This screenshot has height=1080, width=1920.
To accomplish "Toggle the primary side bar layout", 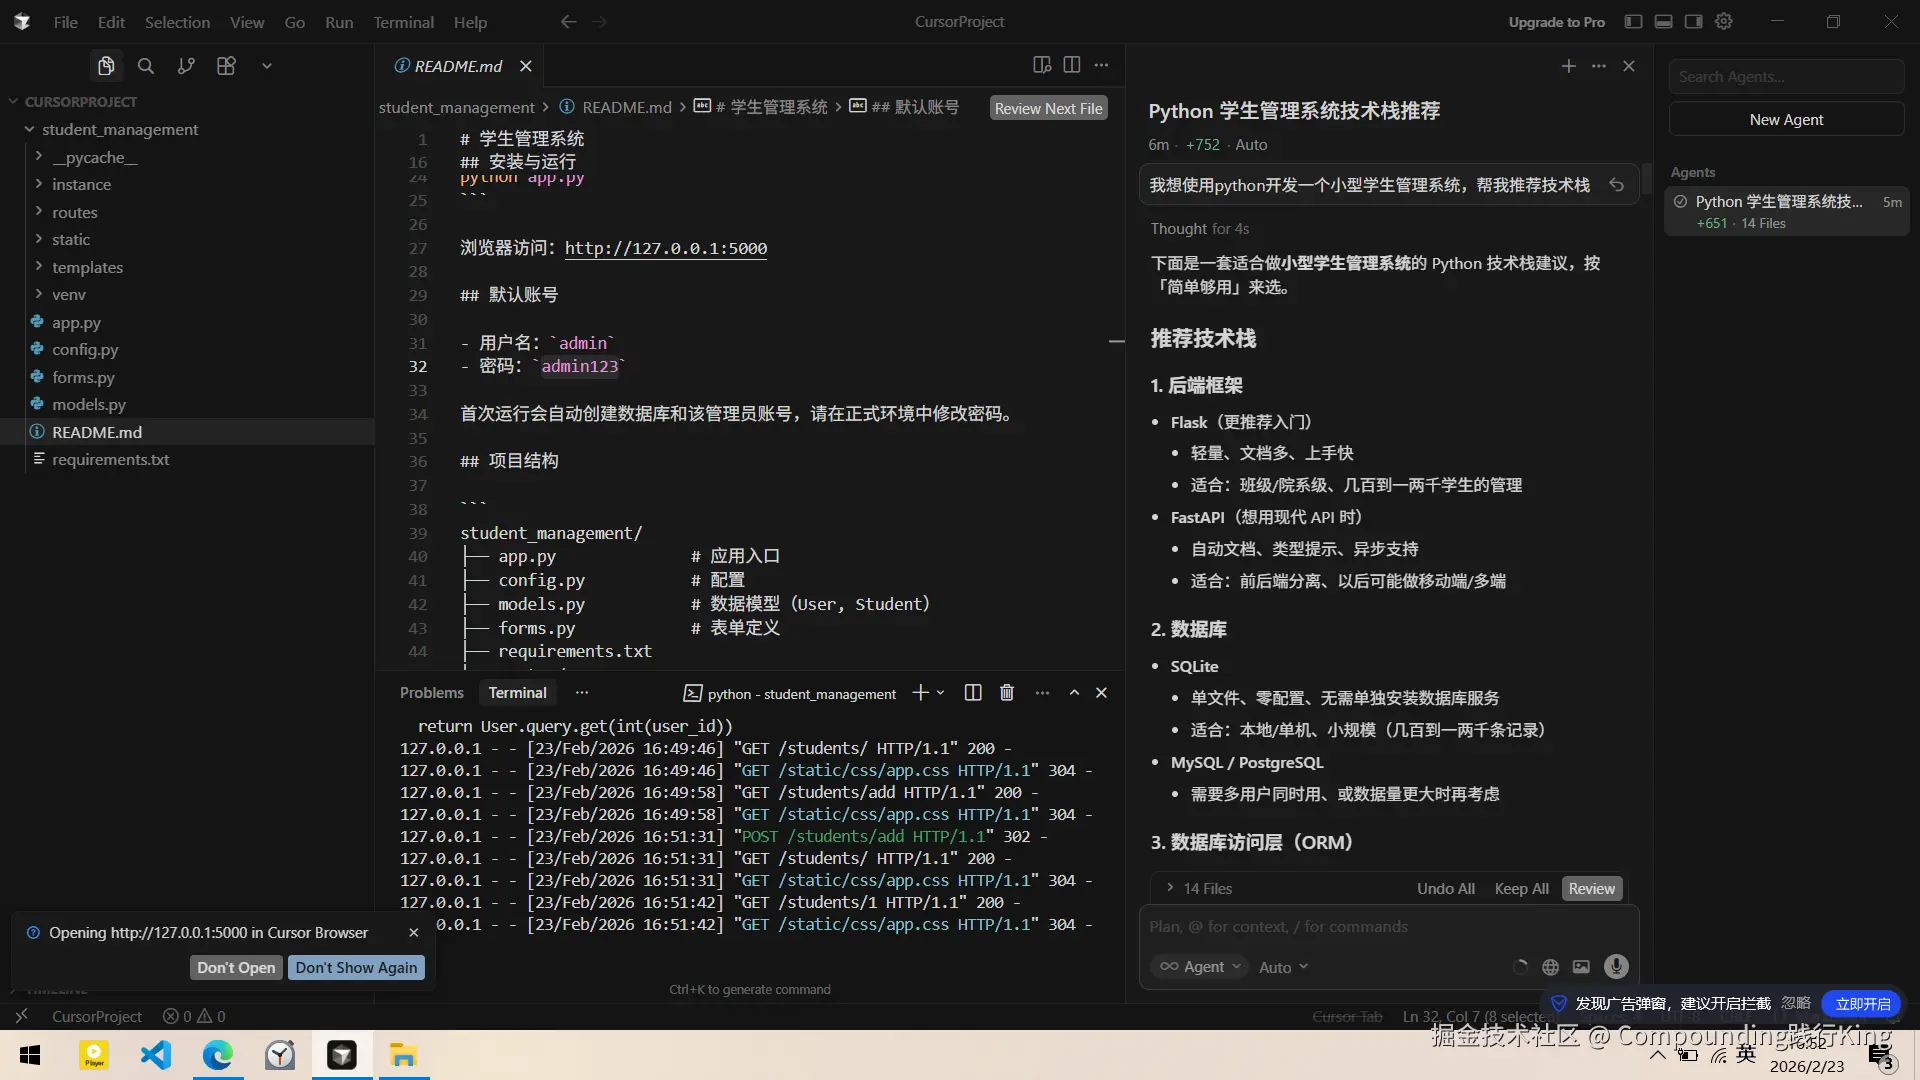I will pos(1633,21).
